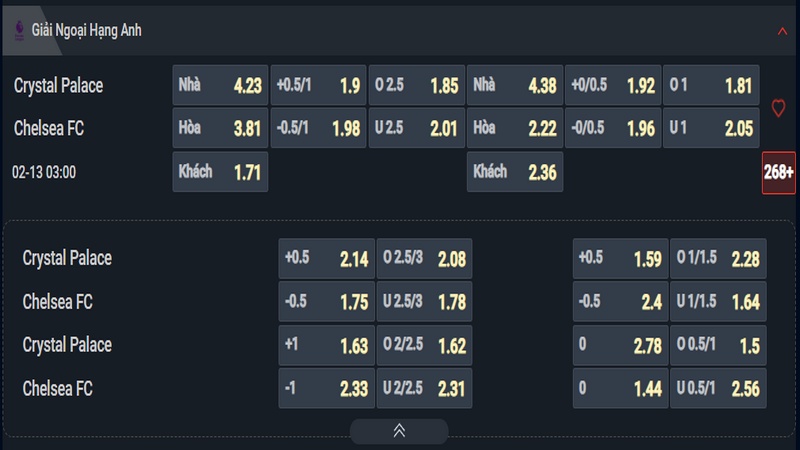Viewport: 800px width, 450px height.
Task: Select first-half Nhà odds 4.38
Action: pyautogui.click(x=515, y=85)
